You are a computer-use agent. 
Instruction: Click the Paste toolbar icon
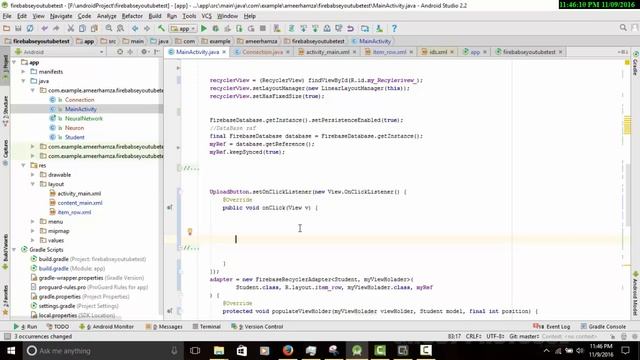(x=94, y=29)
